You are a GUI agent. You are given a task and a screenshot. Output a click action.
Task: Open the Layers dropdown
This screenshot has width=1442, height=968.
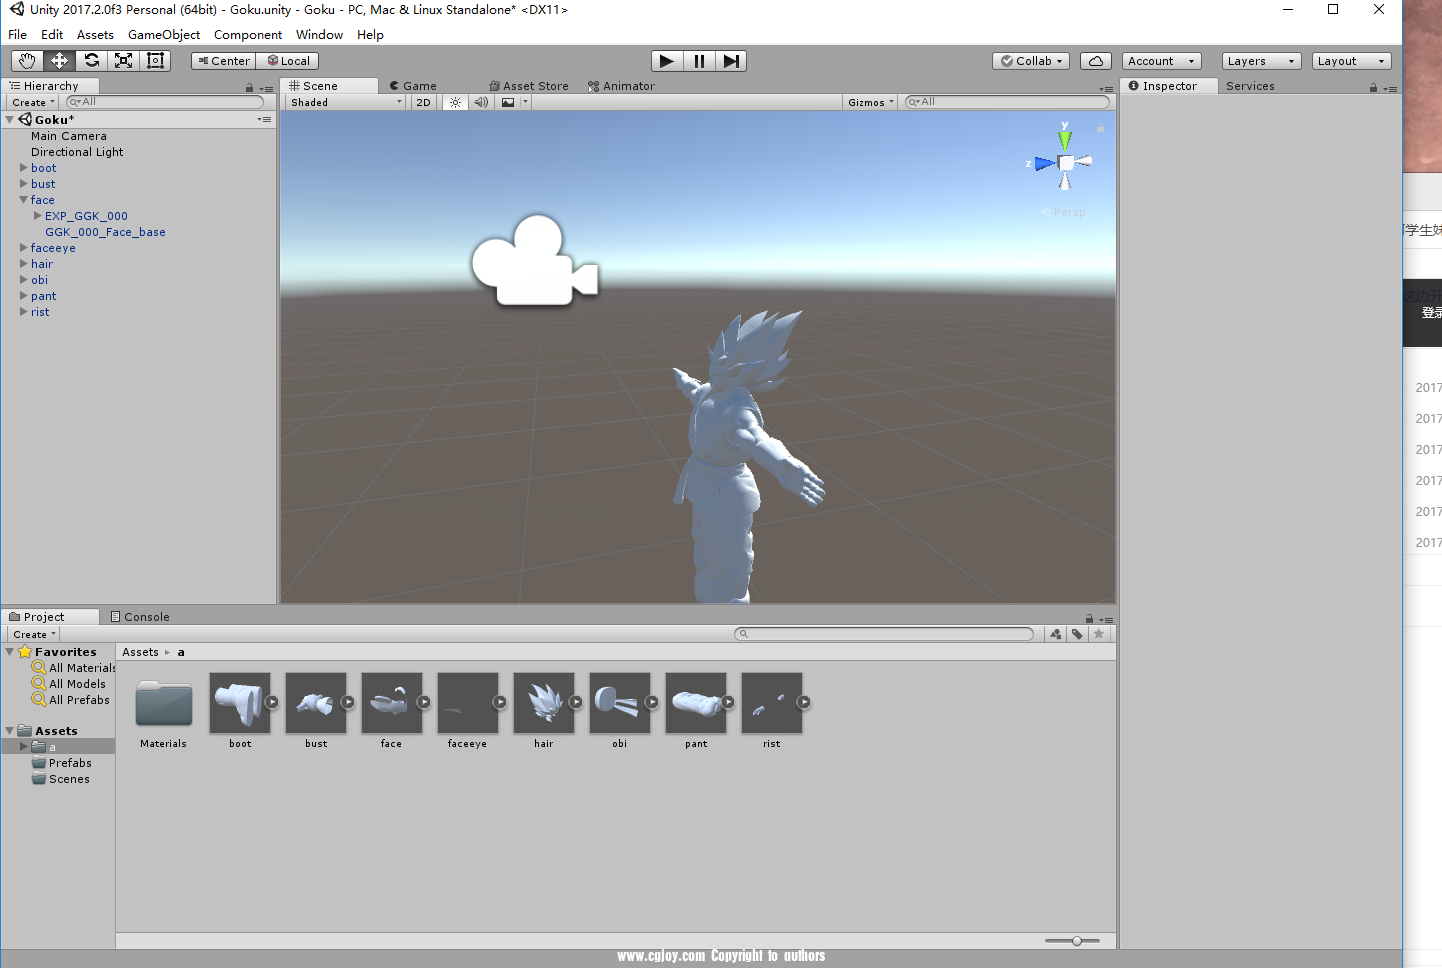[1260, 61]
